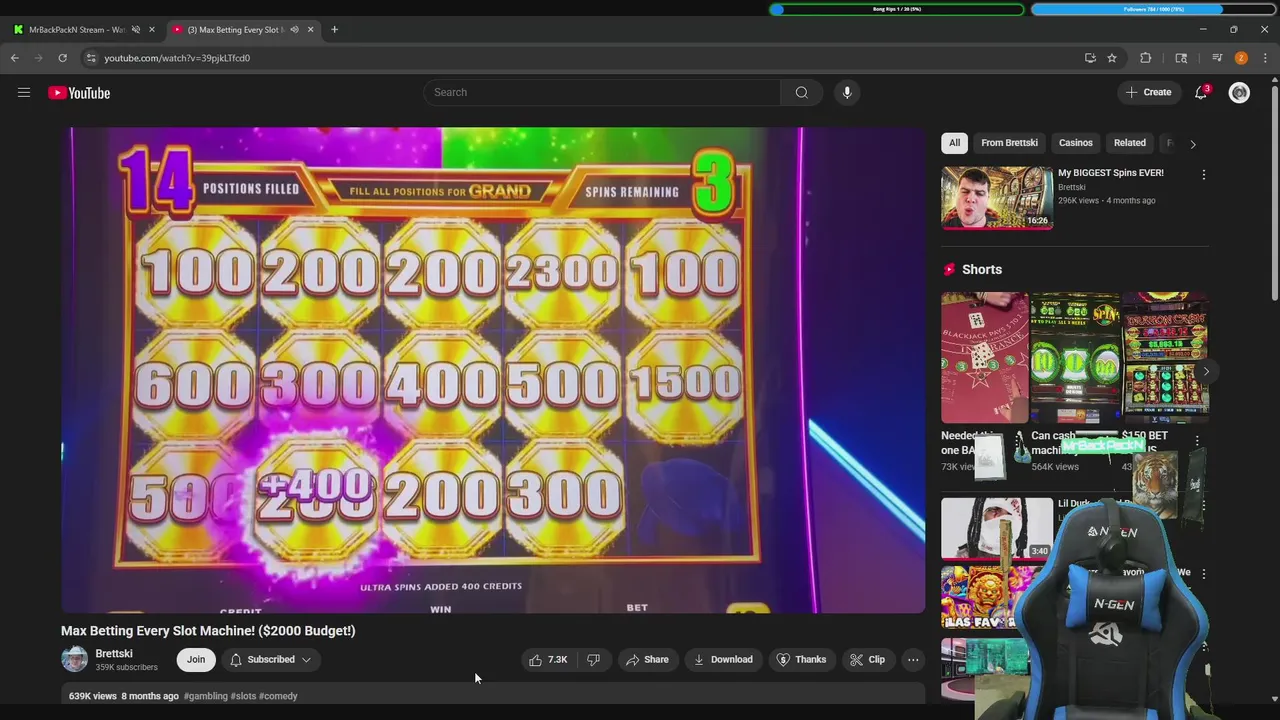The width and height of the screenshot is (1280, 720).
Task: Open the browser profile badge
Action: tap(1241, 58)
